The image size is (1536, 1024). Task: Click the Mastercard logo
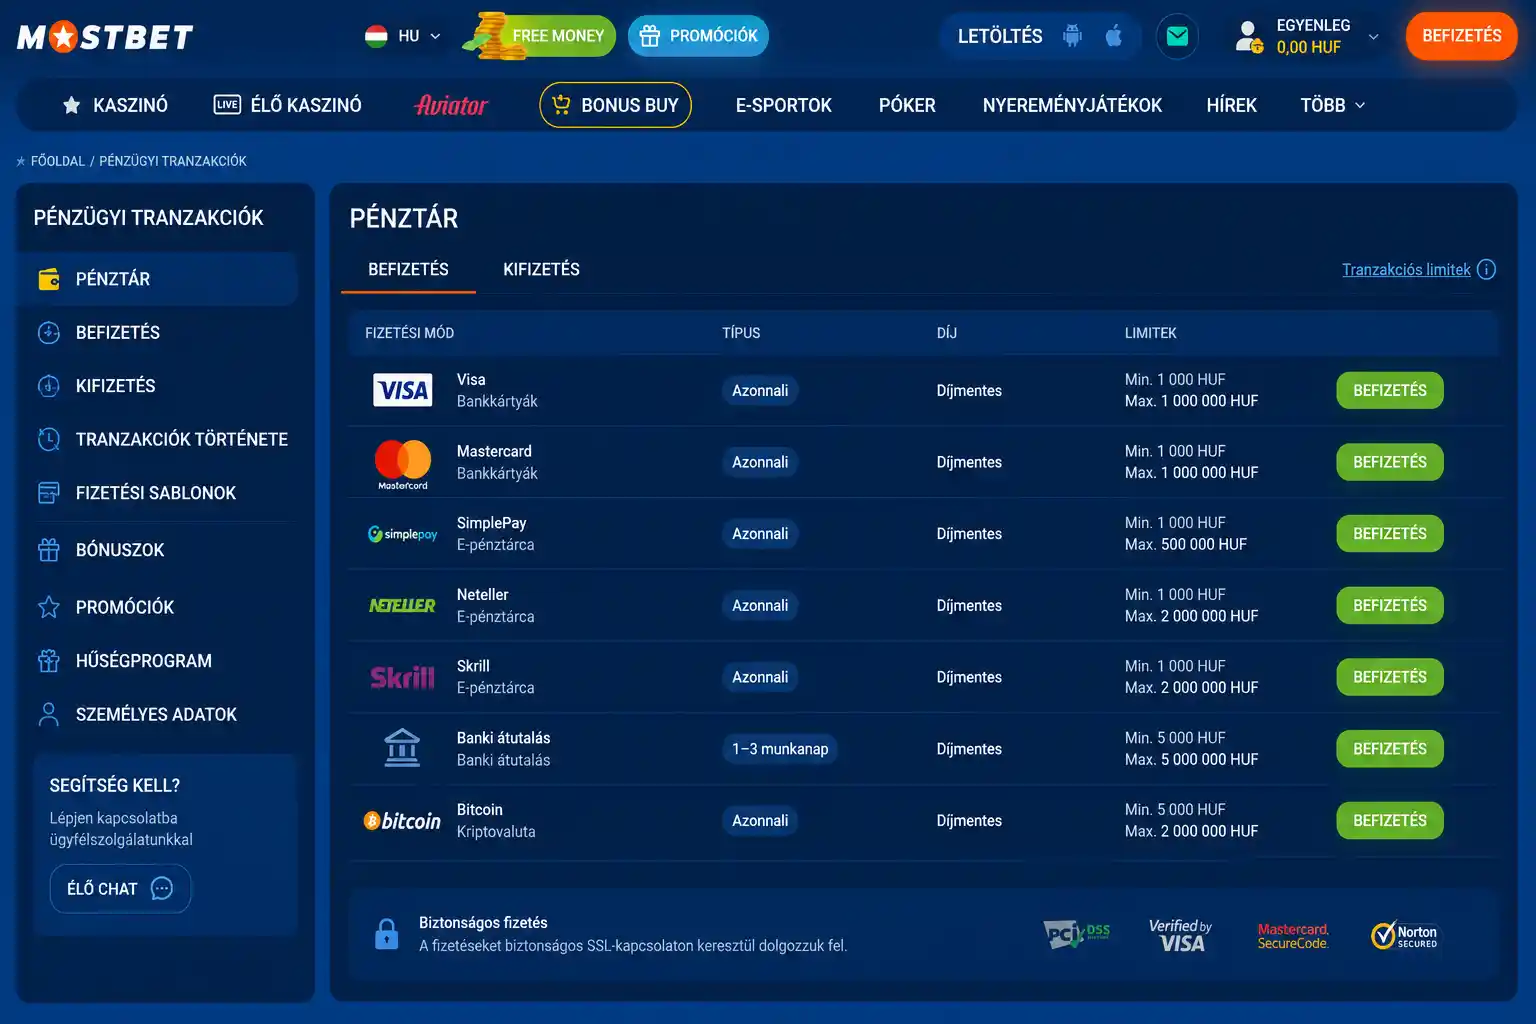pyautogui.click(x=402, y=463)
